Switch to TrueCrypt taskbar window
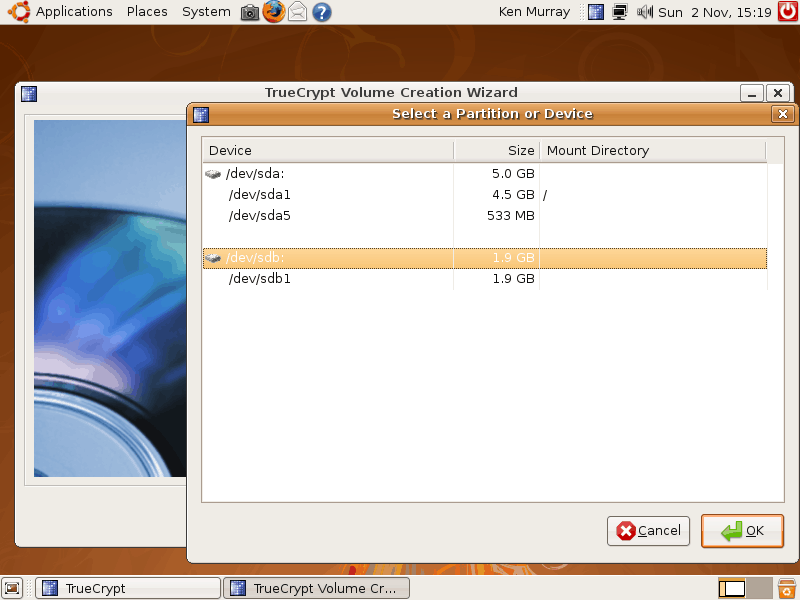The width and height of the screenshot is (800, 600). pyautogui.click(x=128, y=588)
